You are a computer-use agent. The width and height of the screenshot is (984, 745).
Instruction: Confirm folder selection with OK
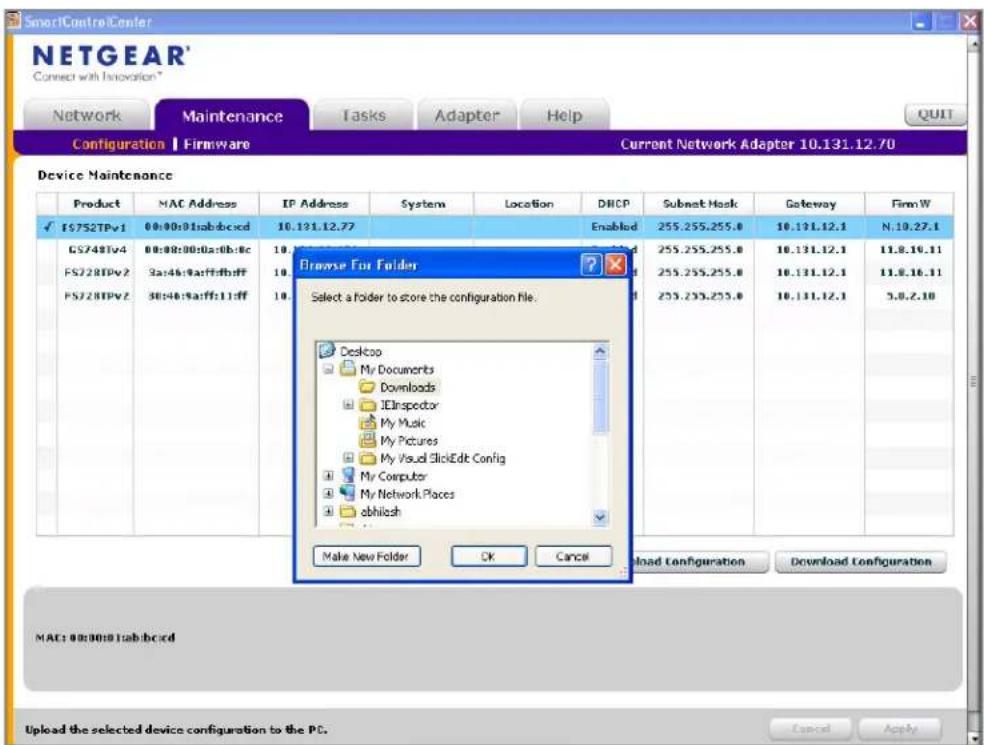488,556
